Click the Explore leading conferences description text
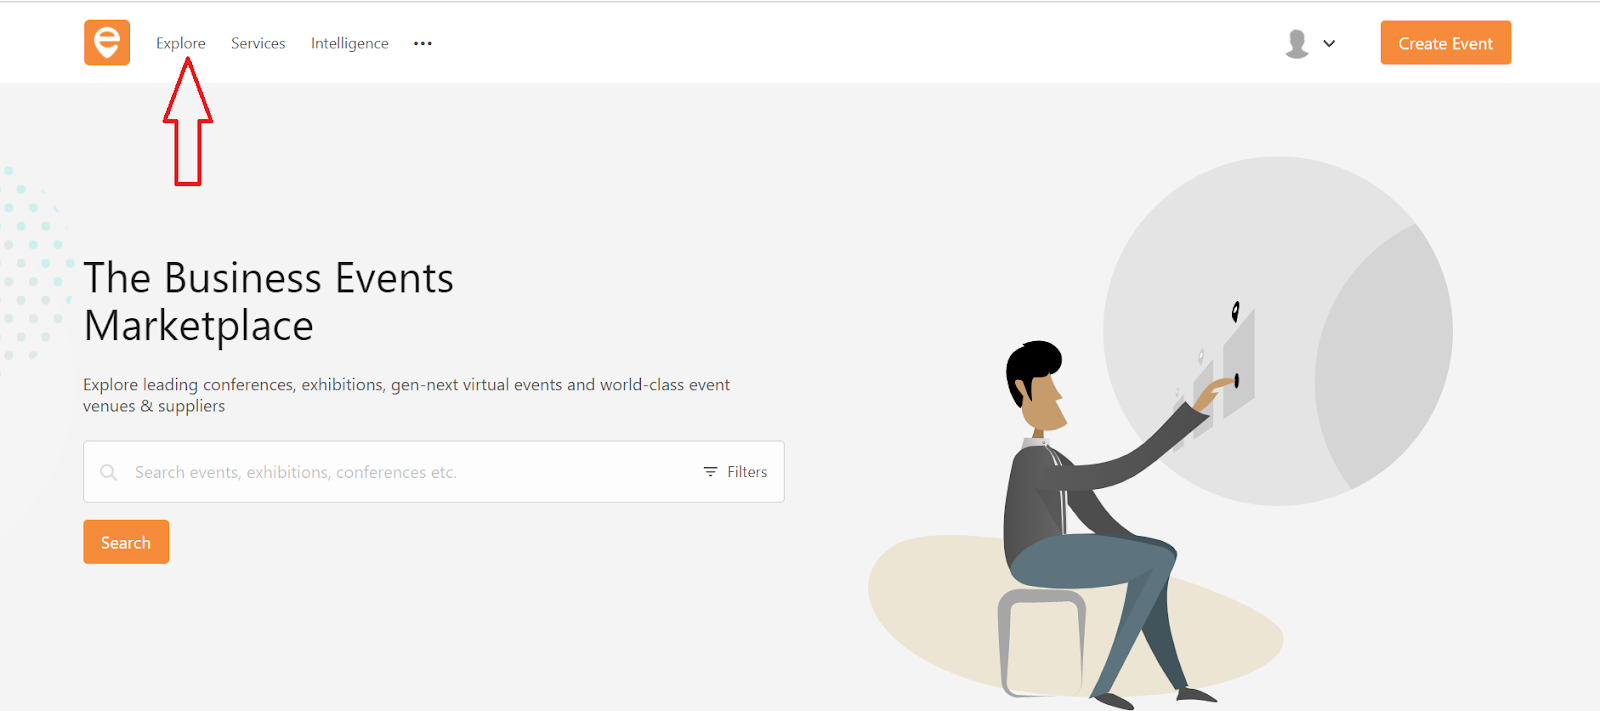Image resolution: width=1600 pixels, height=711 pixels. 406,395
